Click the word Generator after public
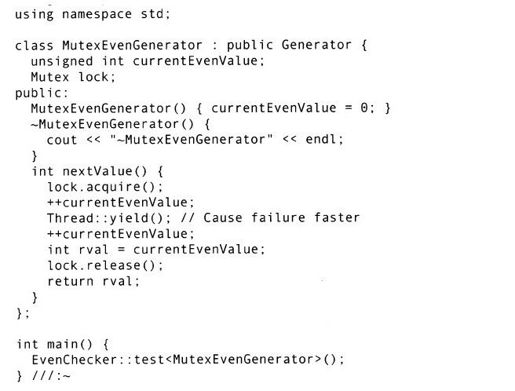 316,45
